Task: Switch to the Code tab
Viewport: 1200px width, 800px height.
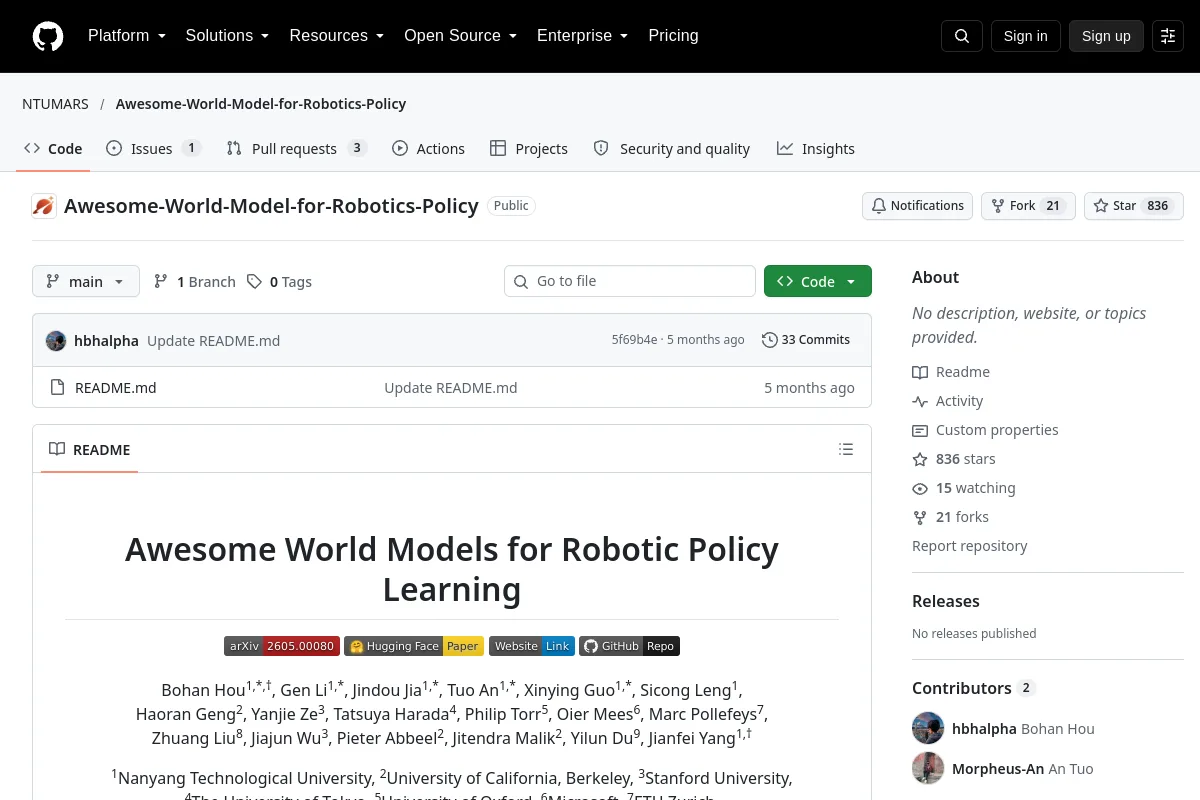Action: [53, 149]
